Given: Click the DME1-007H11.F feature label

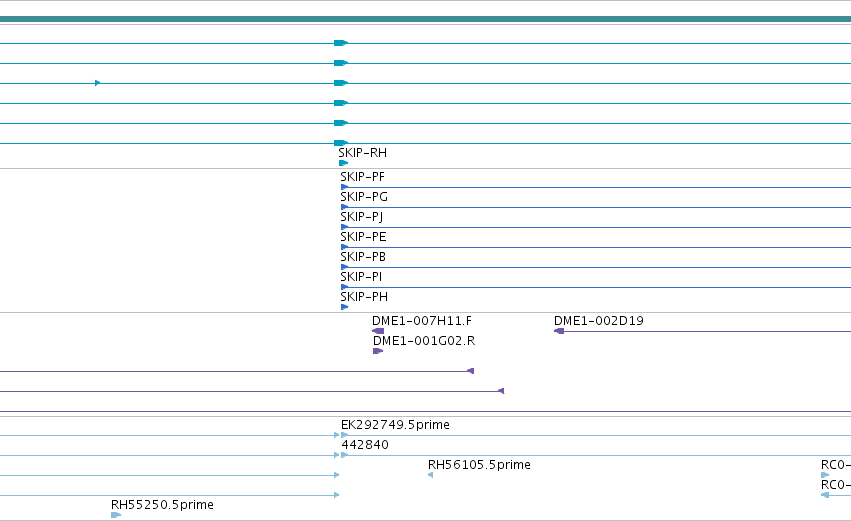Looking at the screenshot, I should 422,321.
